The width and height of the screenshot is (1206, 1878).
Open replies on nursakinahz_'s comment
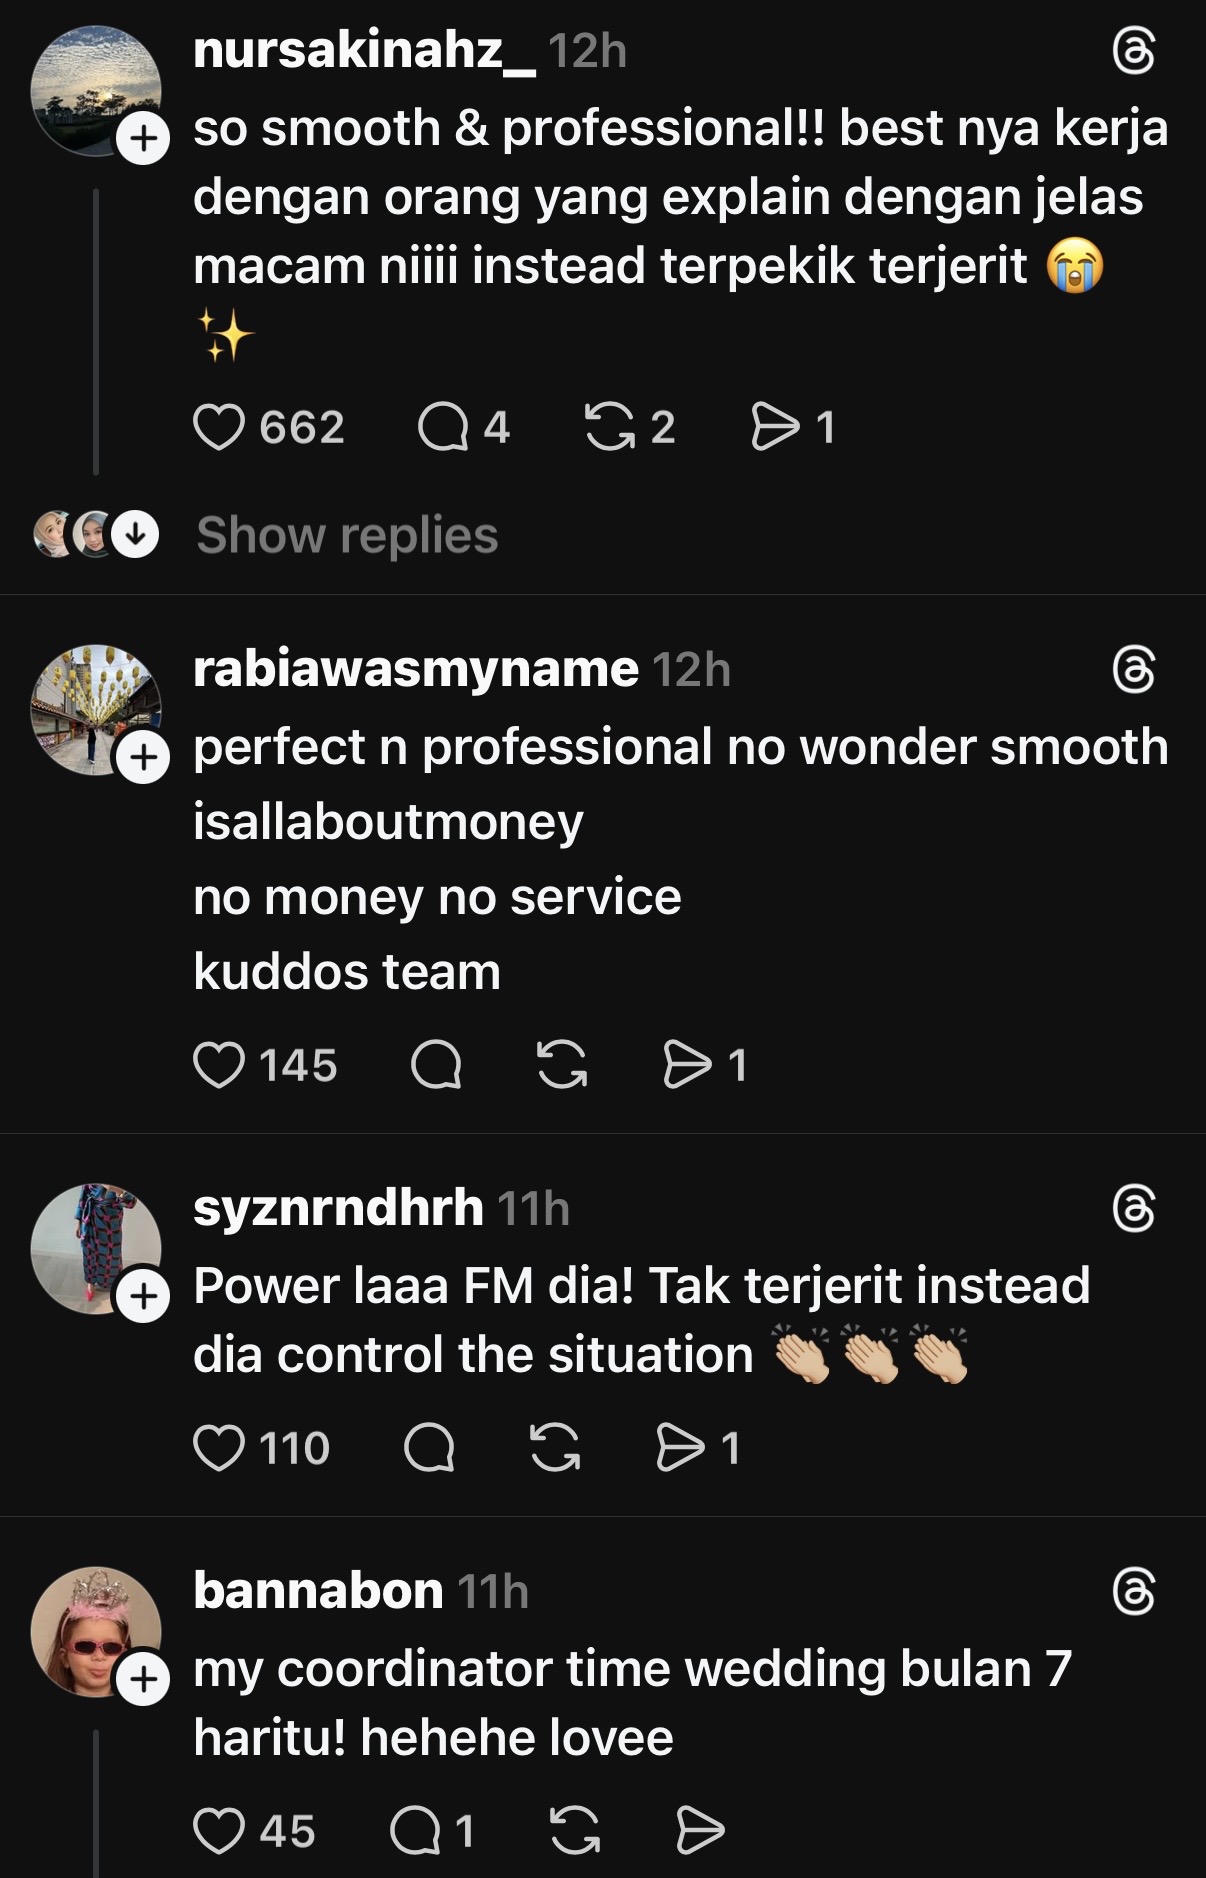coord(443,428)
